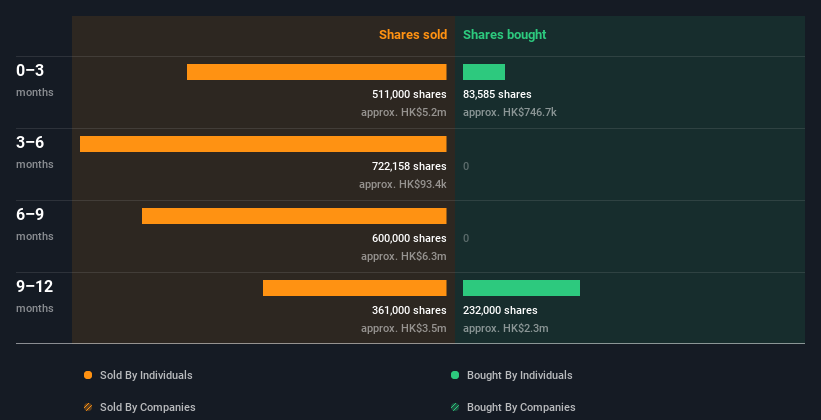Click the Shares bought column header
The height and width of the screenshot is (420, 821).
(x=504, y=35)
